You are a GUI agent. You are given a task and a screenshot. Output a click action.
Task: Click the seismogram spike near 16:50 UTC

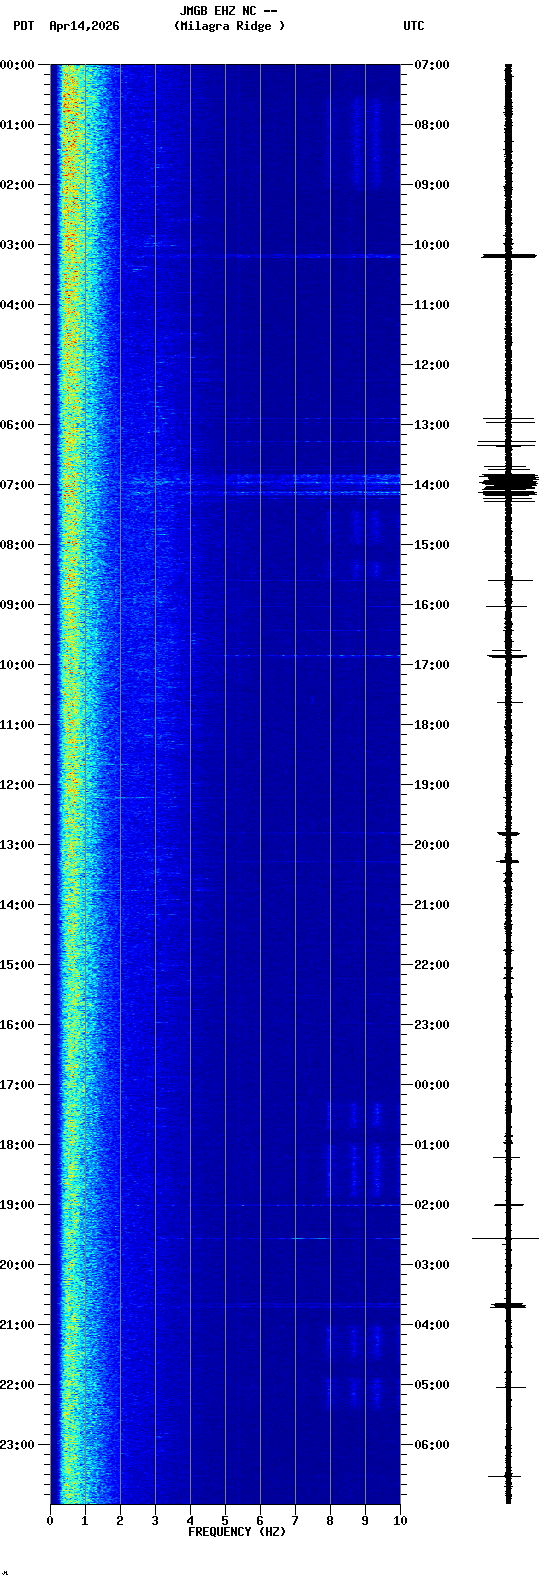507,655
